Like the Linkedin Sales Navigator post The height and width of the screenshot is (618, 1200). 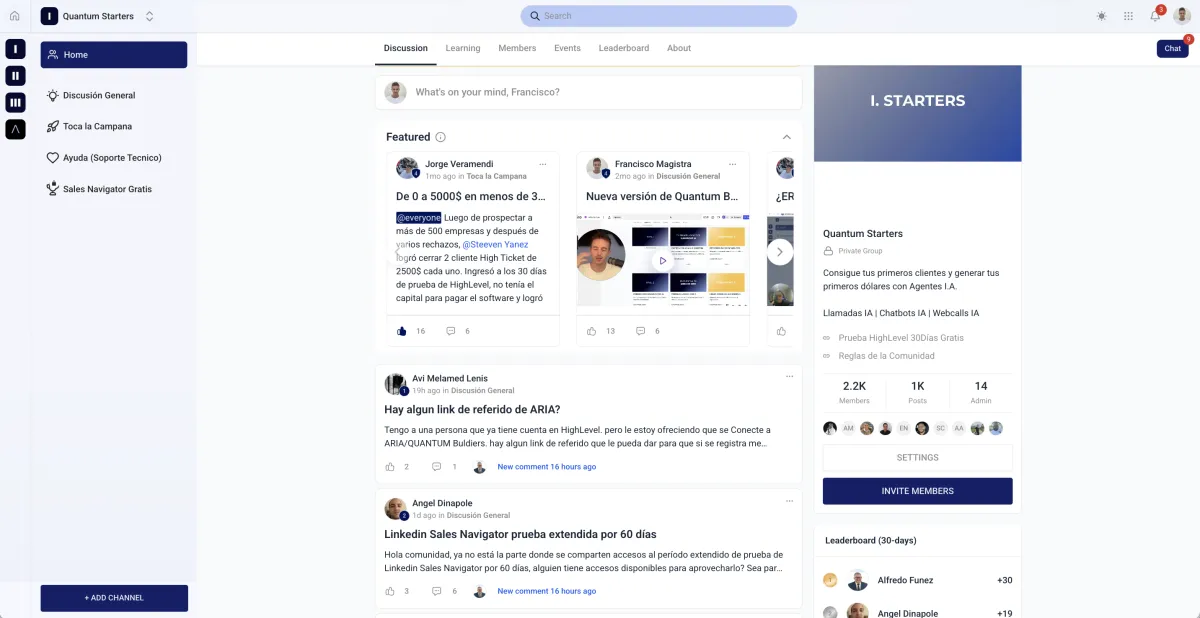391,591
